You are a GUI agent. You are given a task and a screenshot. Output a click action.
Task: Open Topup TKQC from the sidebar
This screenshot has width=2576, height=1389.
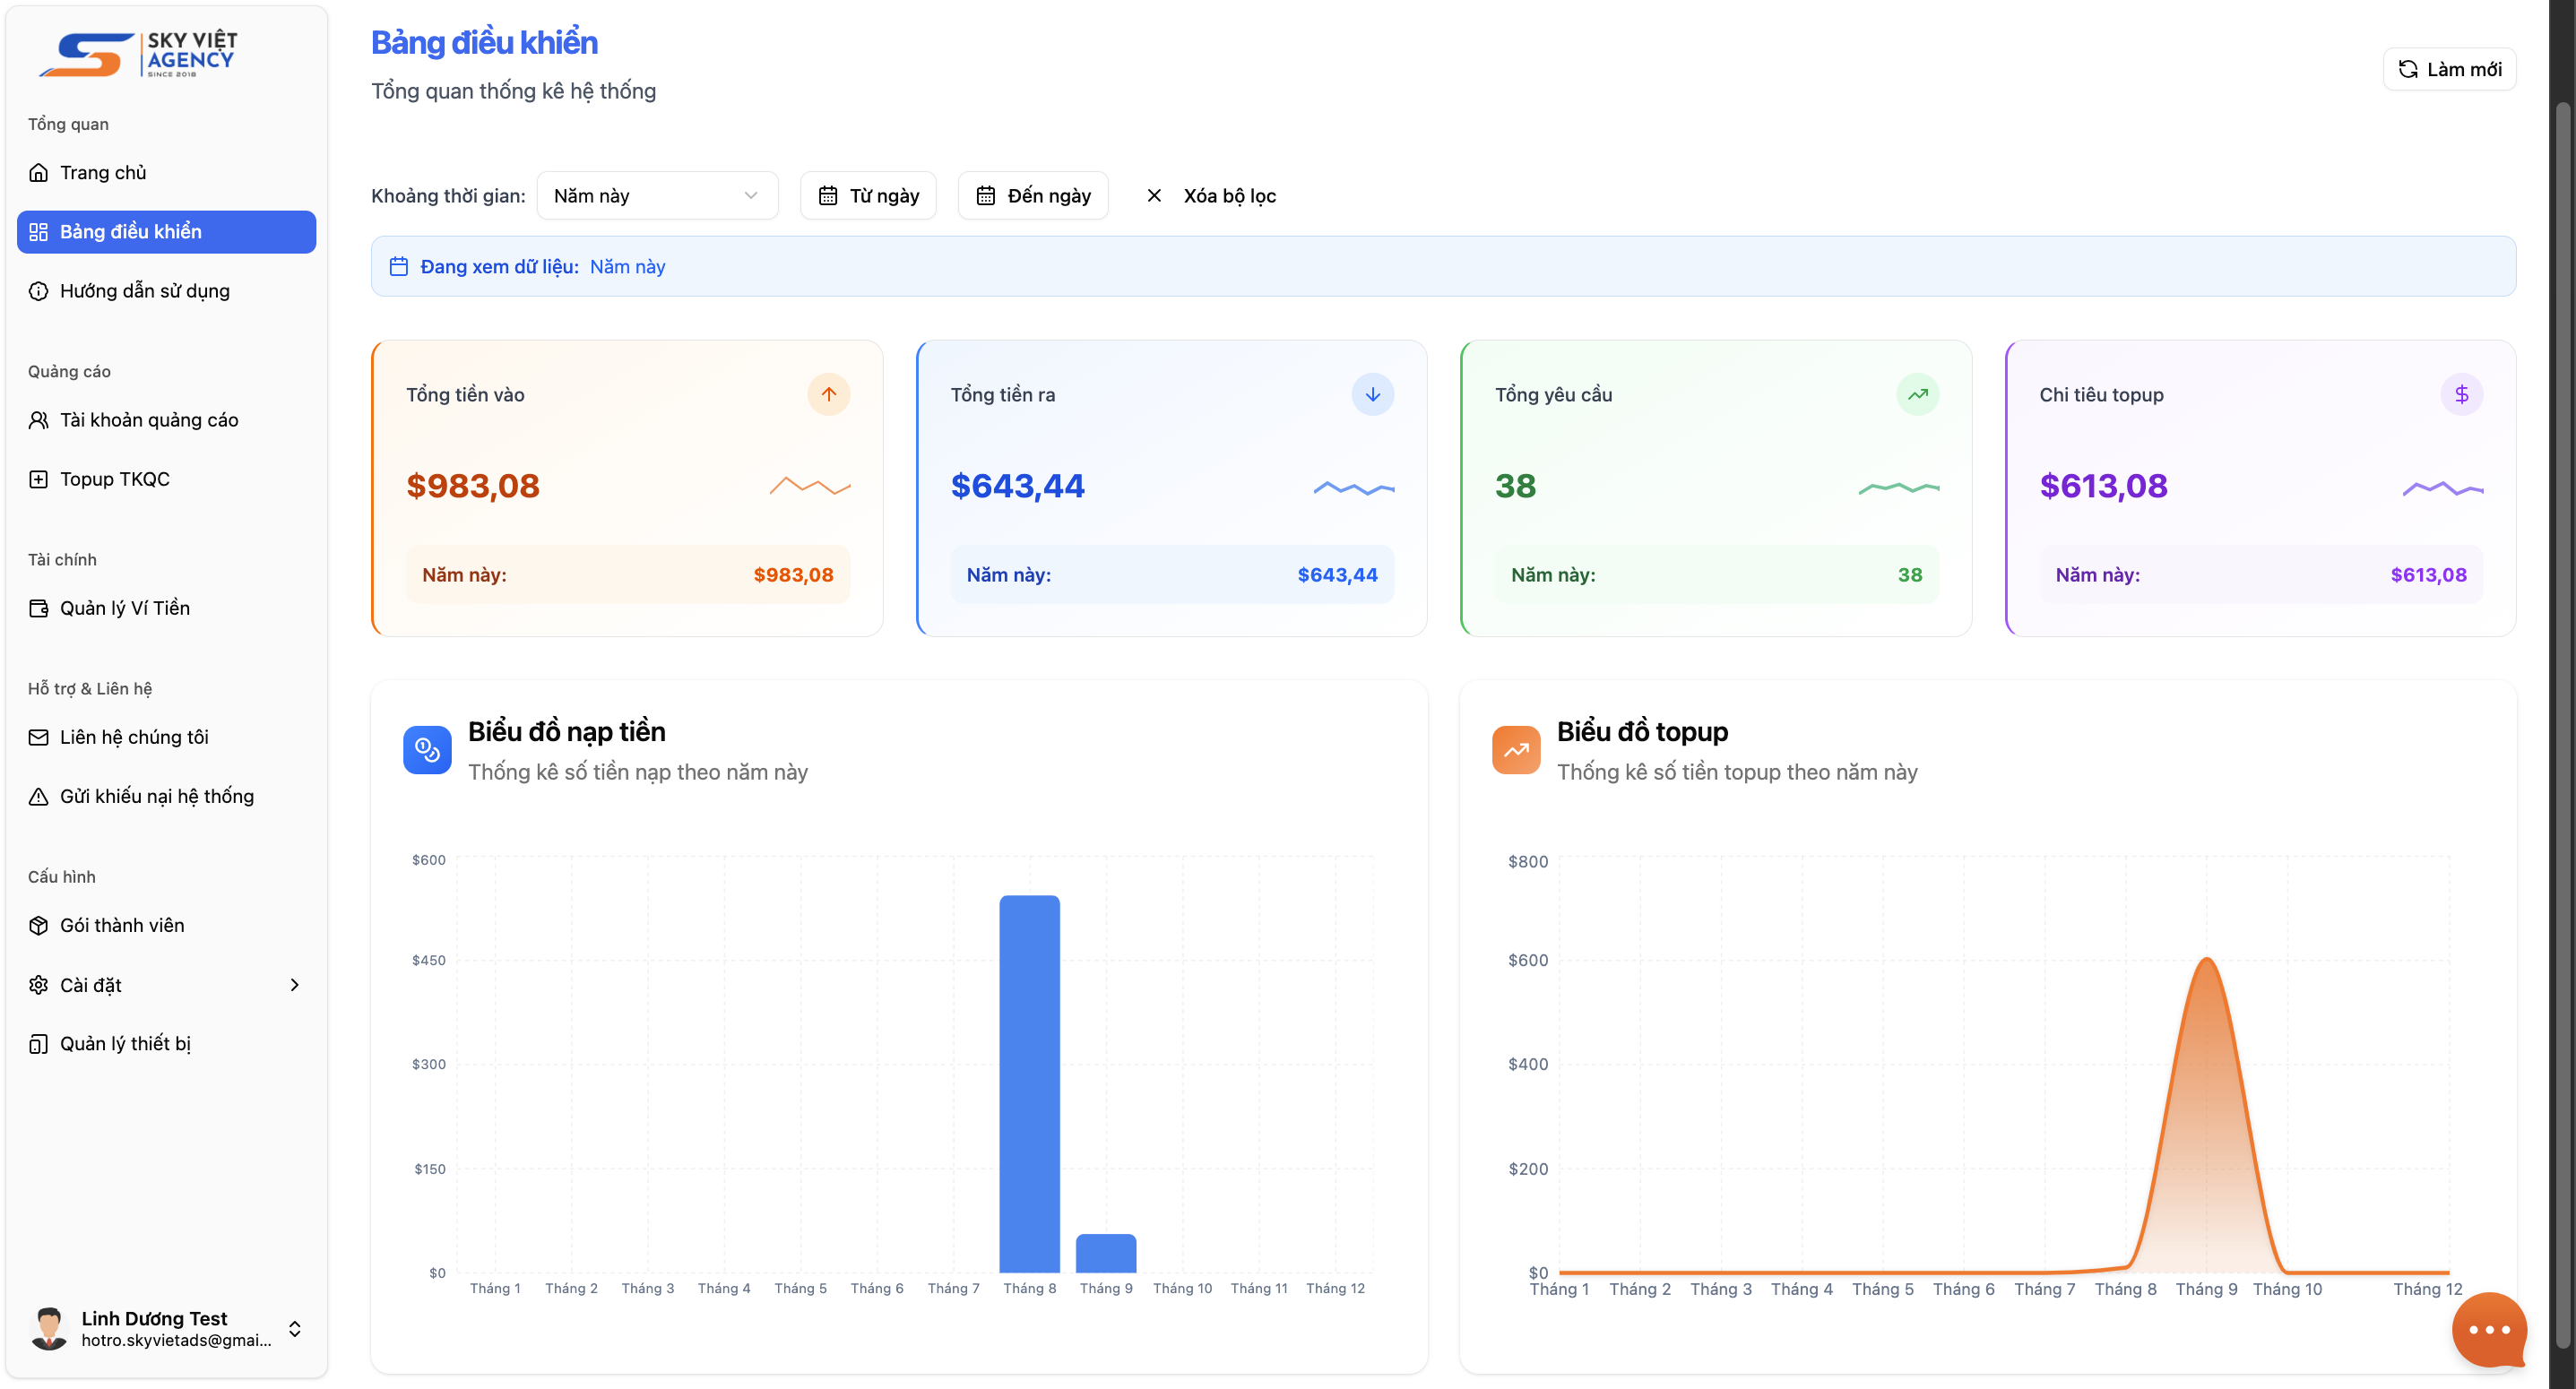pyautogui.click(x=114, y=479)
